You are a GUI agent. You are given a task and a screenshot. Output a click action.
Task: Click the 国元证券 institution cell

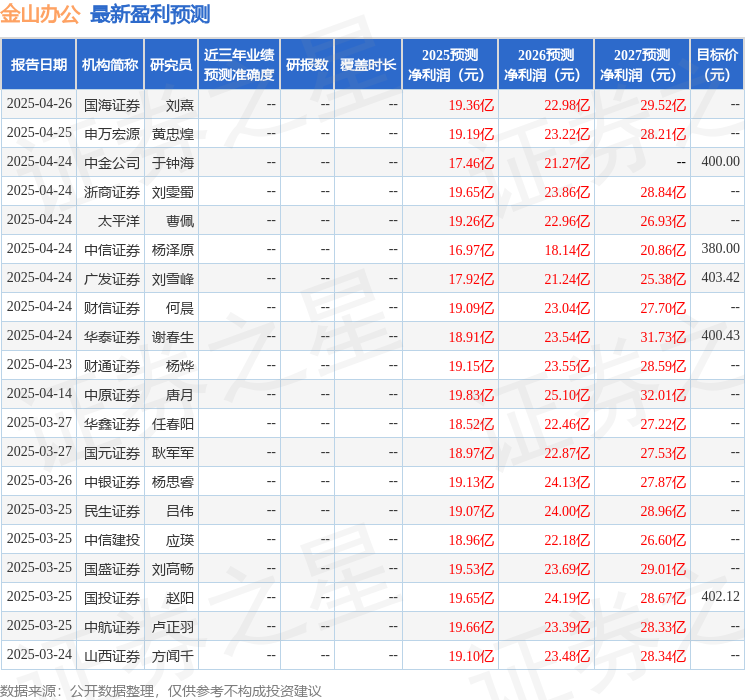tap(112, 453)
